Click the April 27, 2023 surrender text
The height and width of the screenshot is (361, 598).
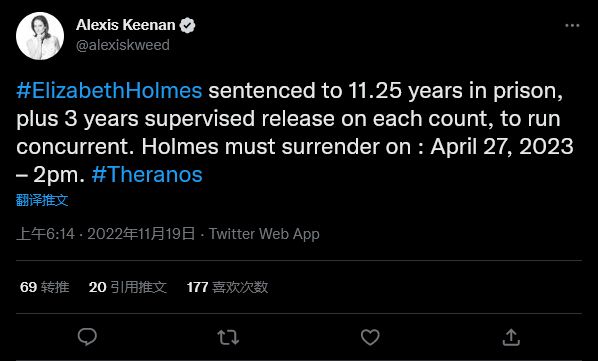(x=502, y=147)
